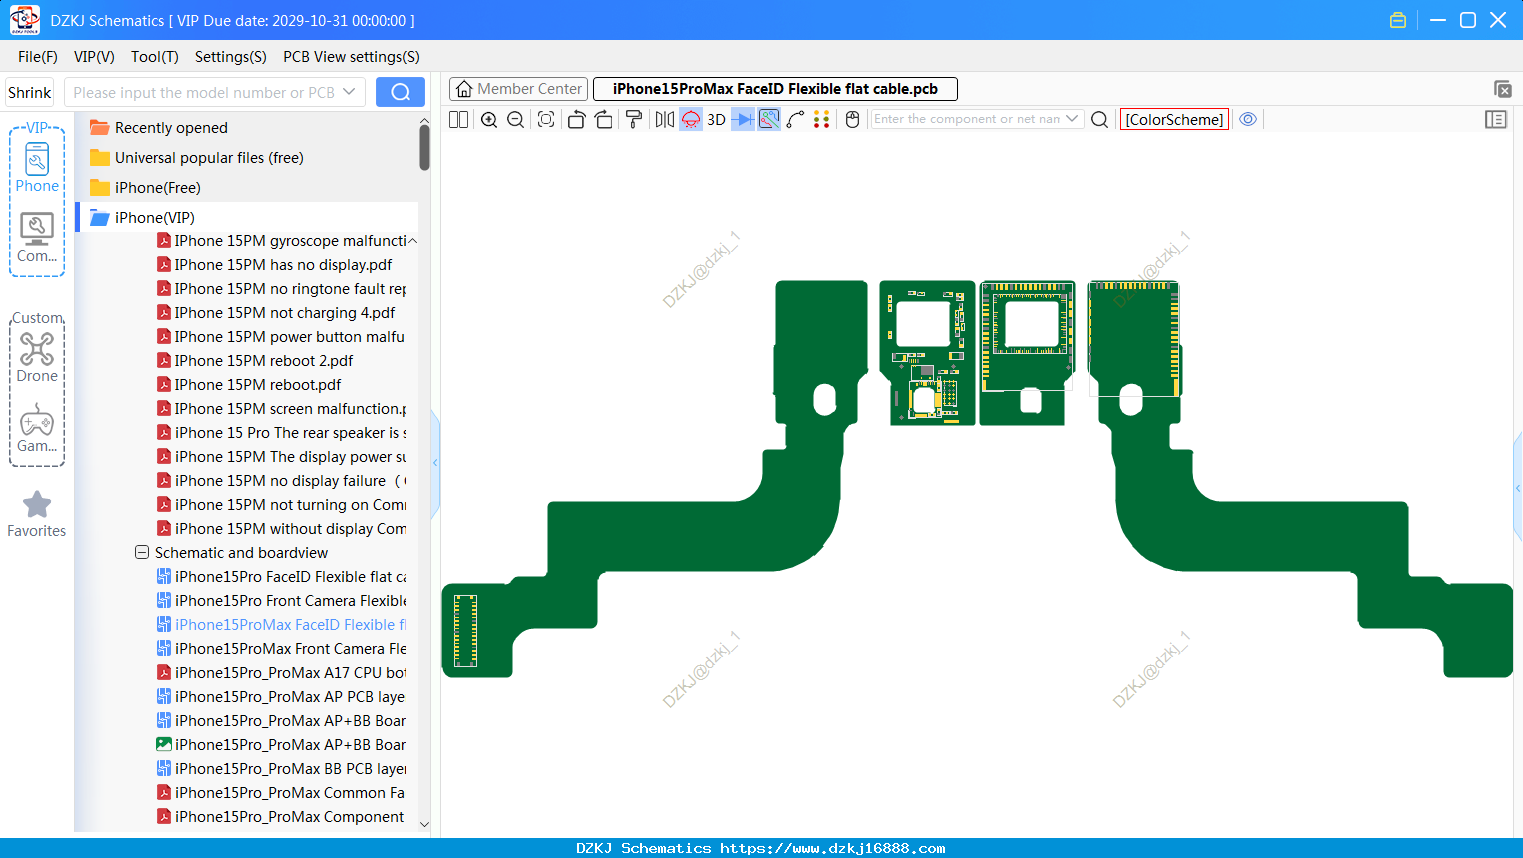
Task: Open Favorites in the sidebar
Action: pos(37,514)
